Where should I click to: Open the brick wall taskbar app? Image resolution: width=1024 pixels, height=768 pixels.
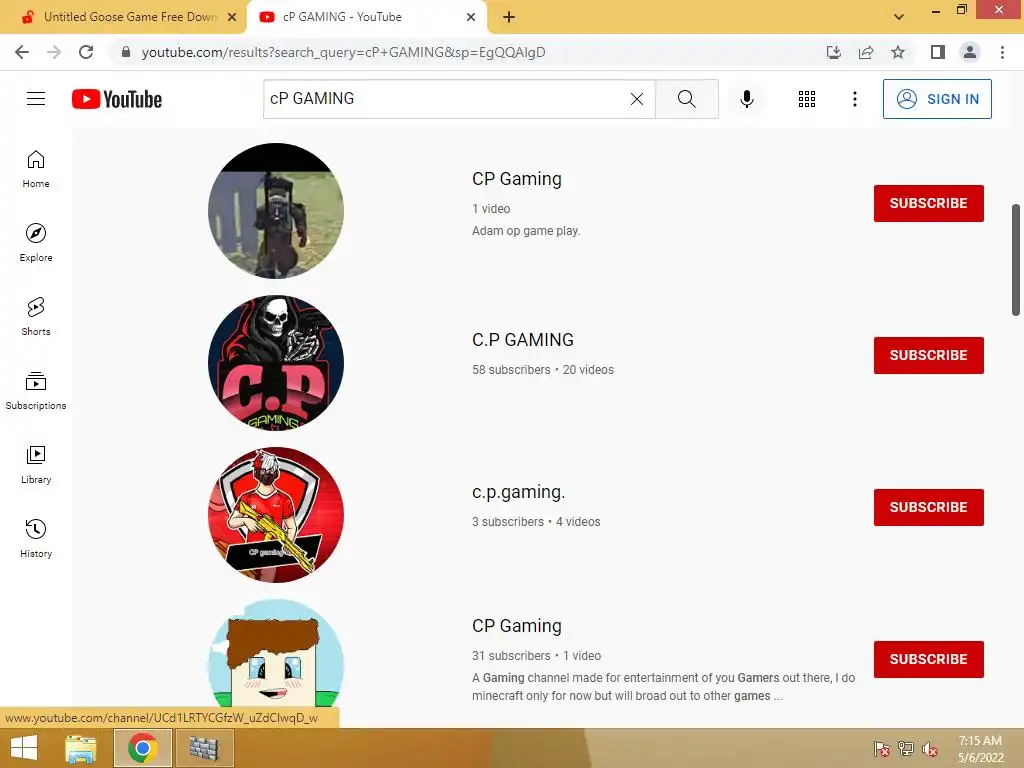coord(204,748)
